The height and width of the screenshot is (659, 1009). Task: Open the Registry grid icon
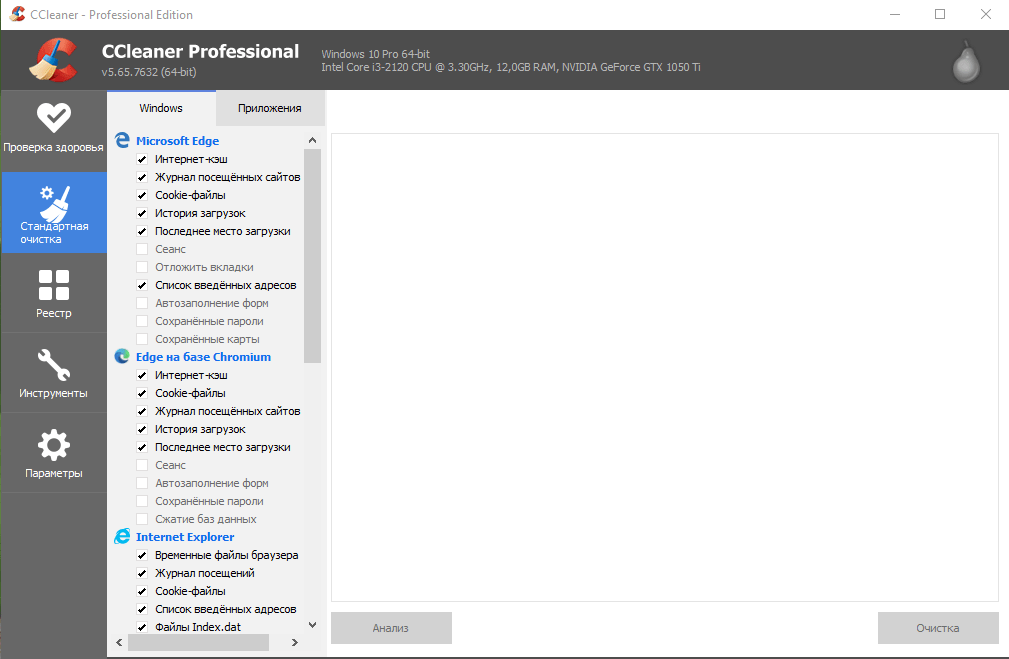click(53, 285)
